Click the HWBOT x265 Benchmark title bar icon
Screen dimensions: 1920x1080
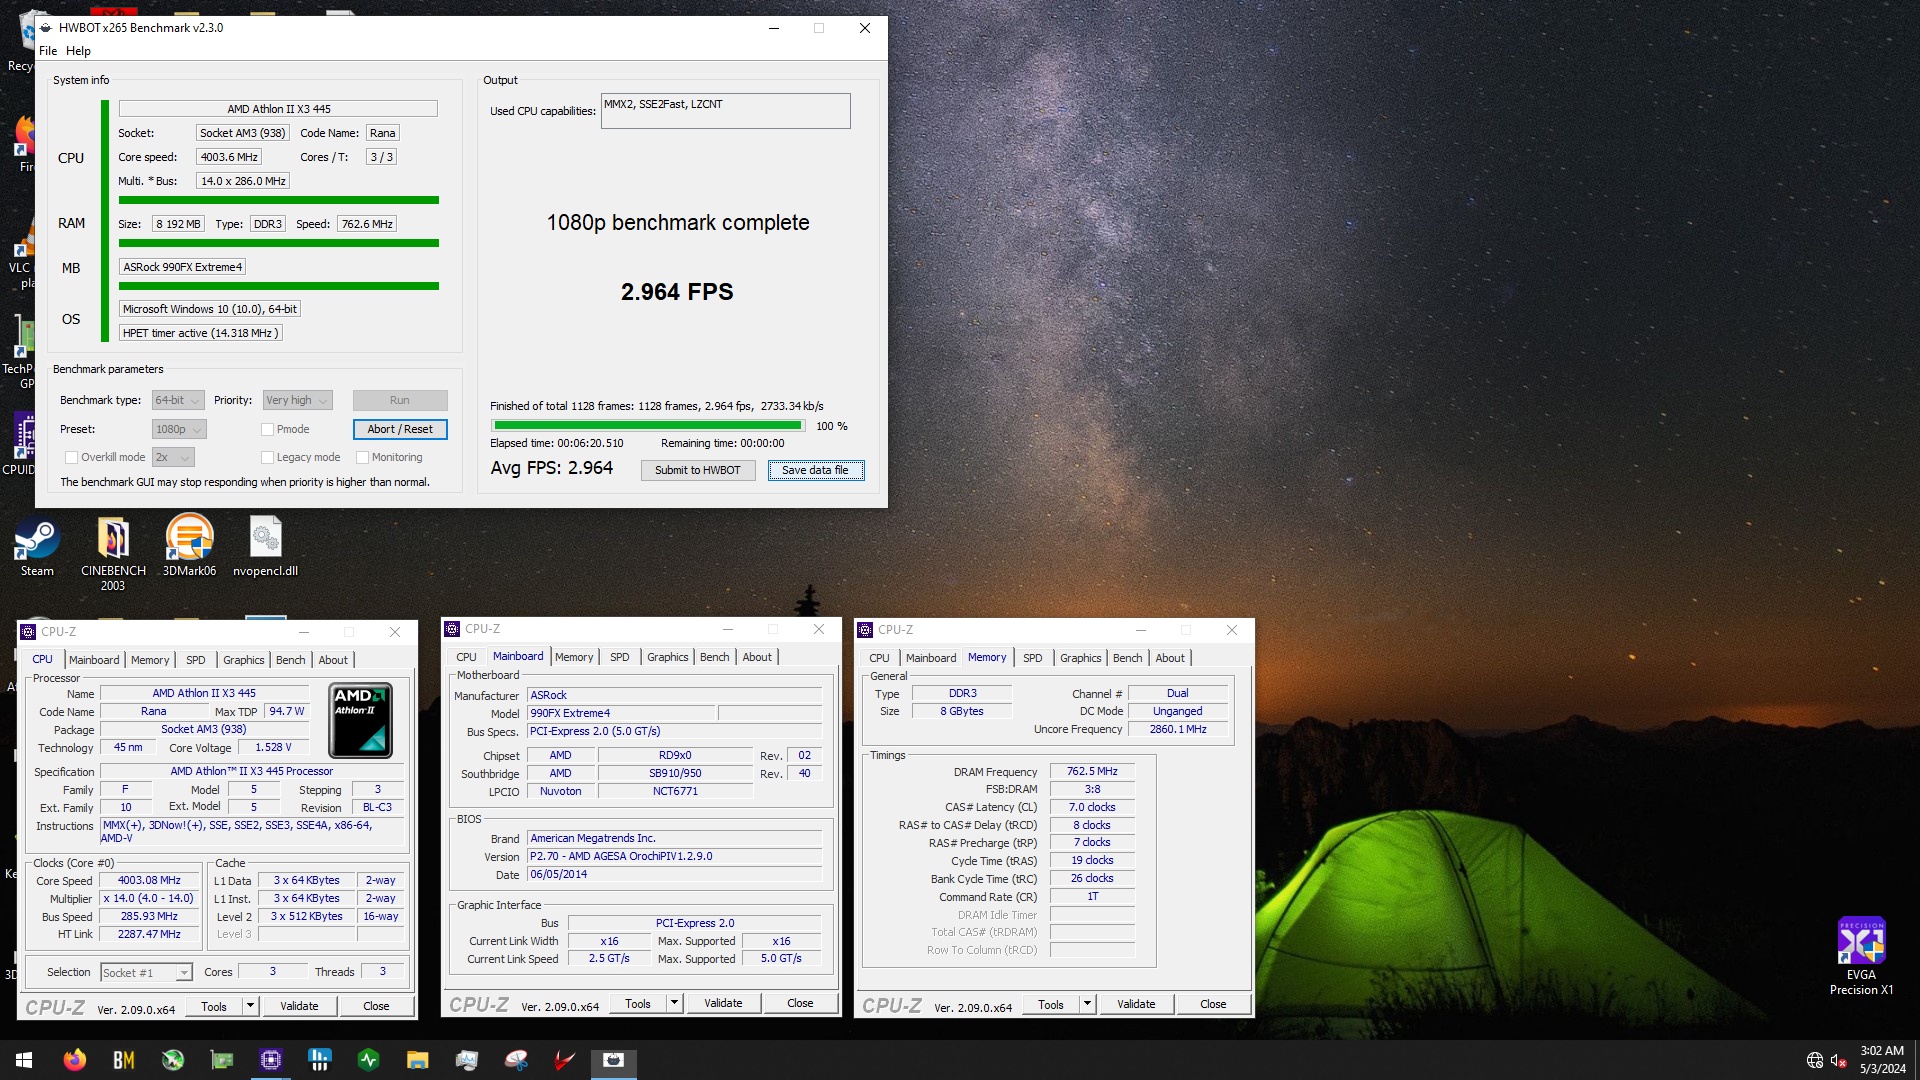(46, 28)
